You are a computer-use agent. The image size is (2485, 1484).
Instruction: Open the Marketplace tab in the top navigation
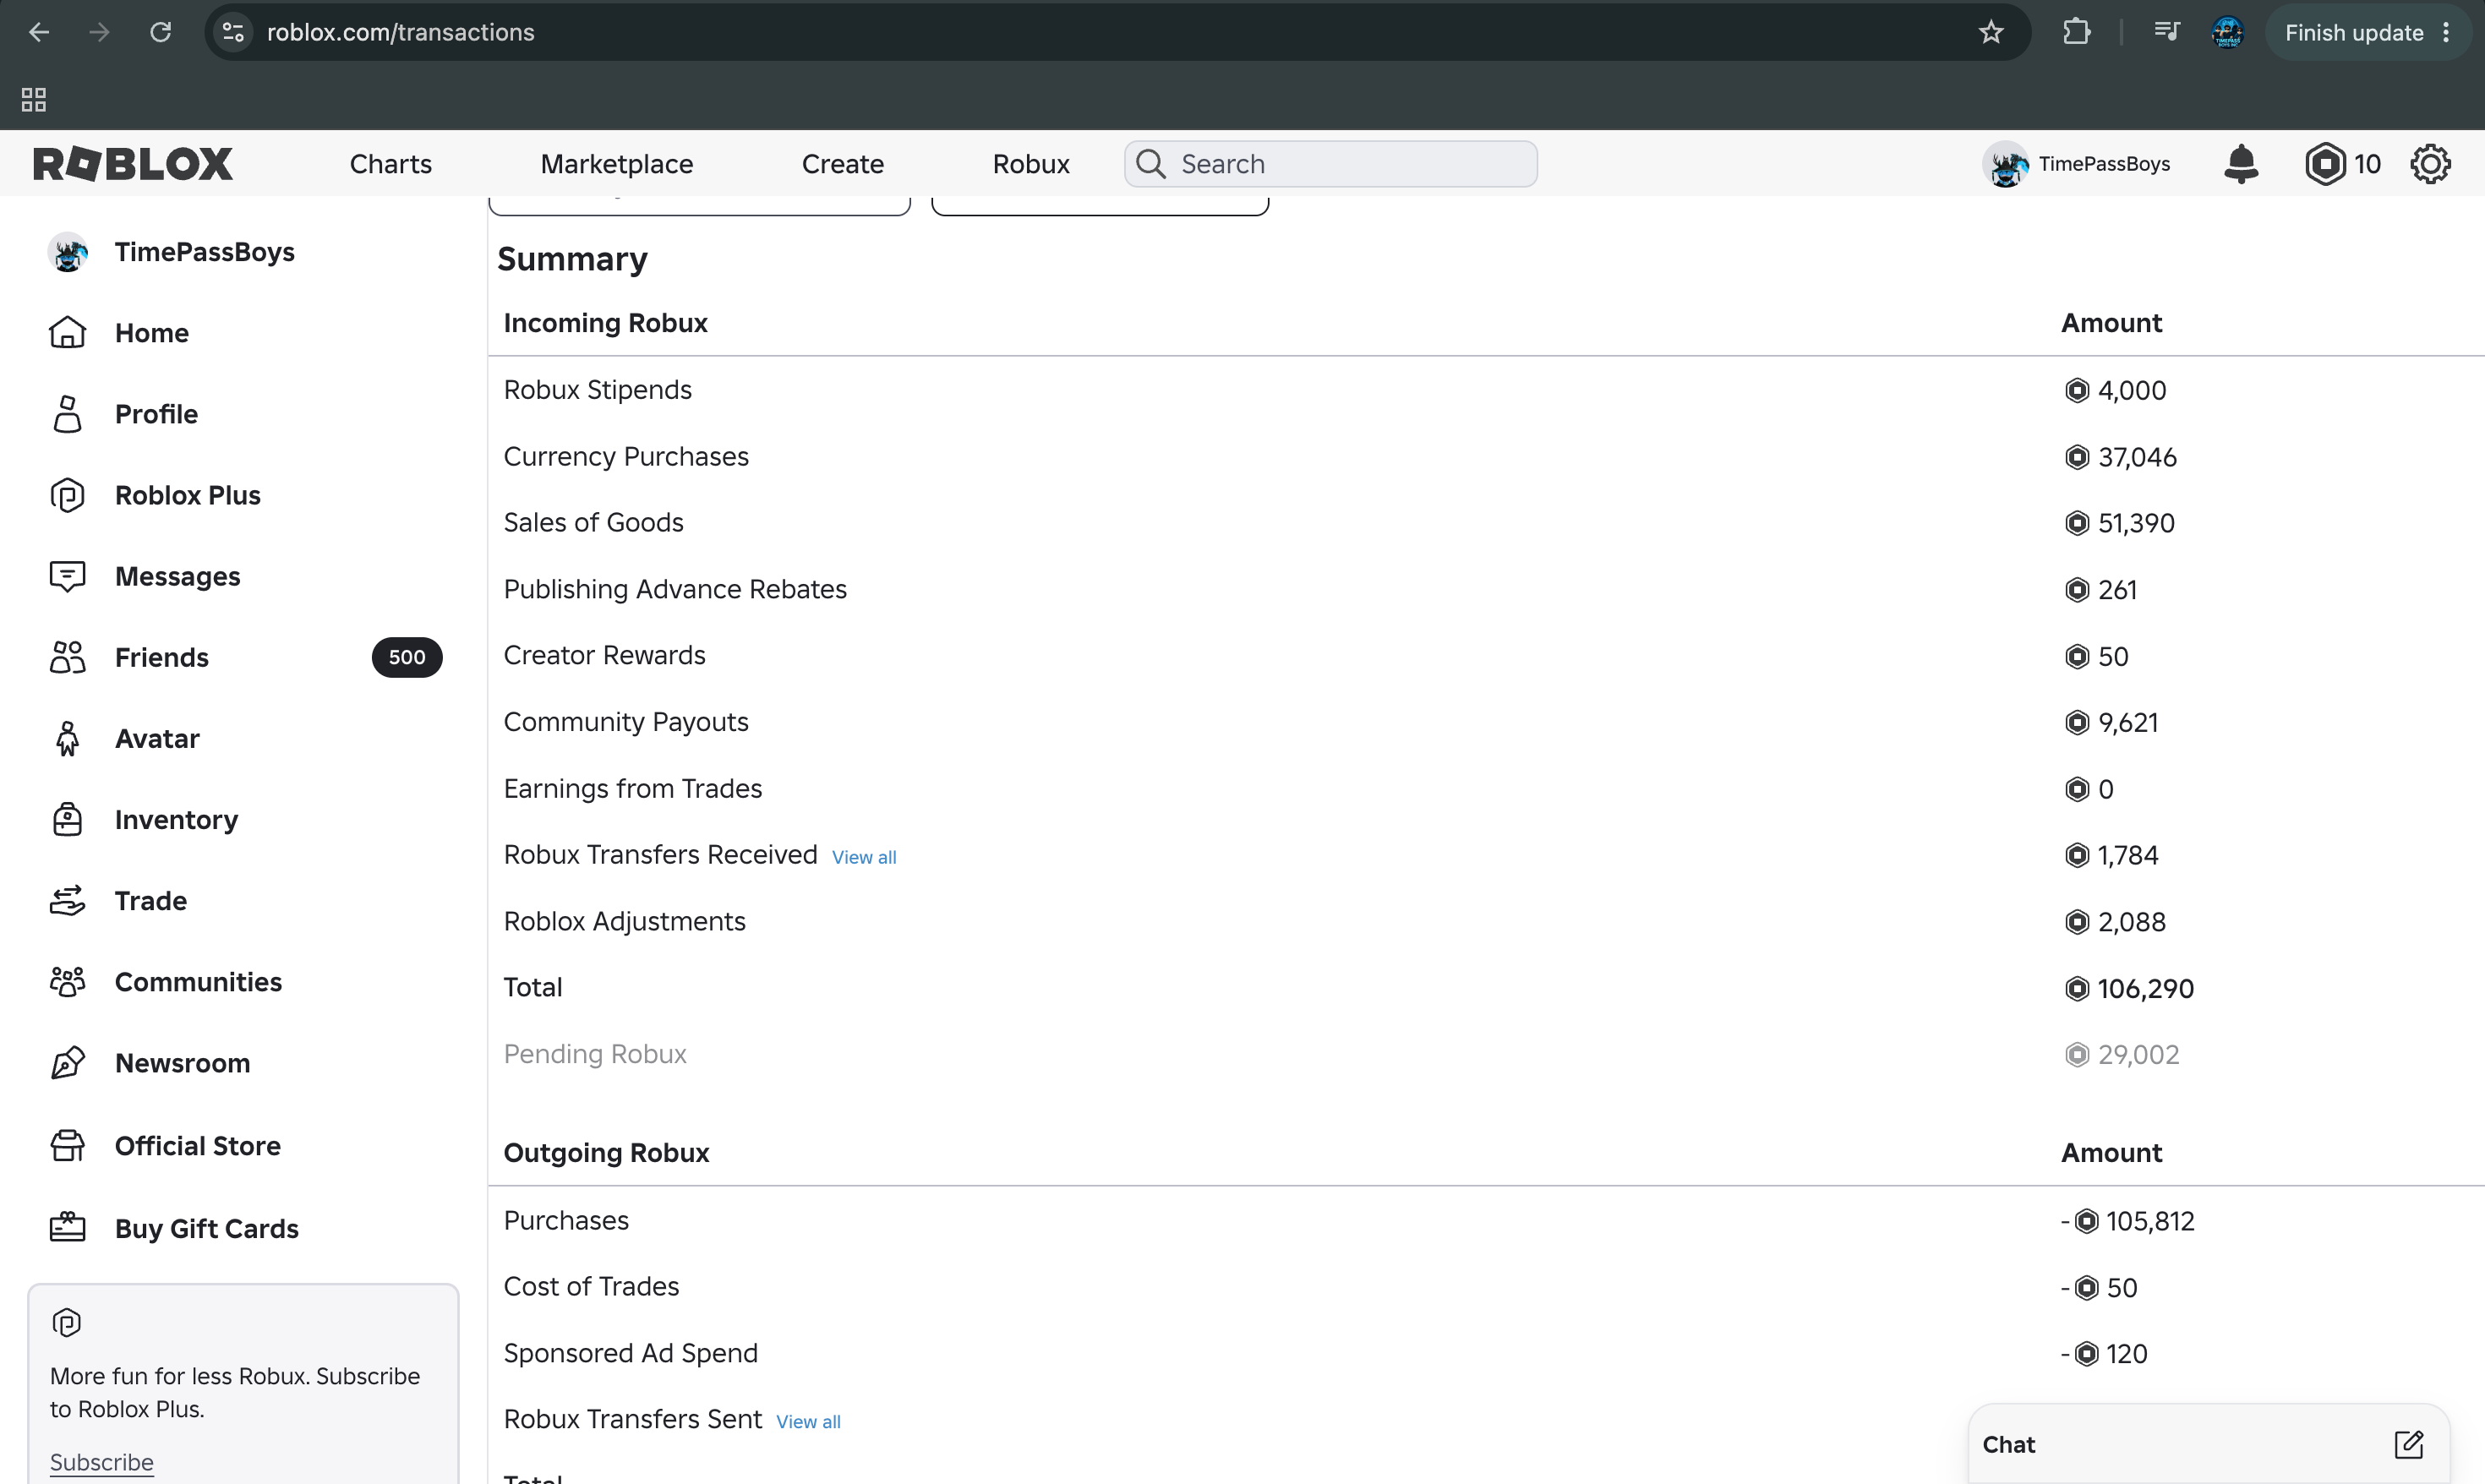[617, 164]
